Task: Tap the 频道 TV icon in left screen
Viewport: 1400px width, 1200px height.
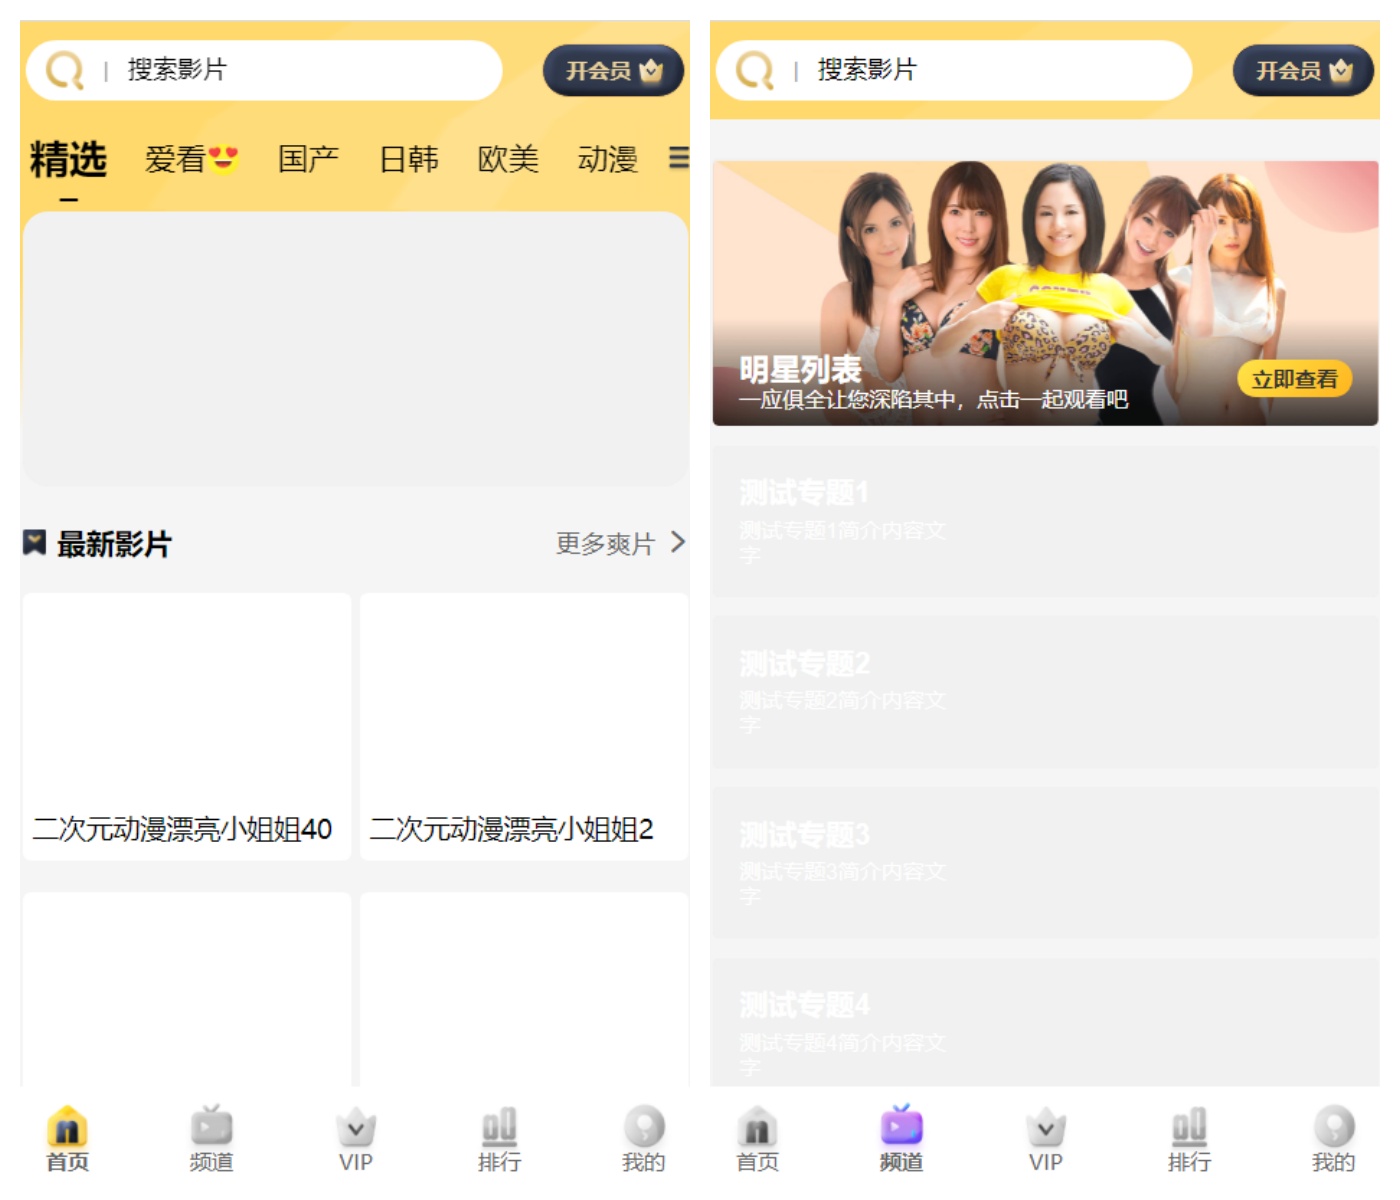Action: 211,1128
